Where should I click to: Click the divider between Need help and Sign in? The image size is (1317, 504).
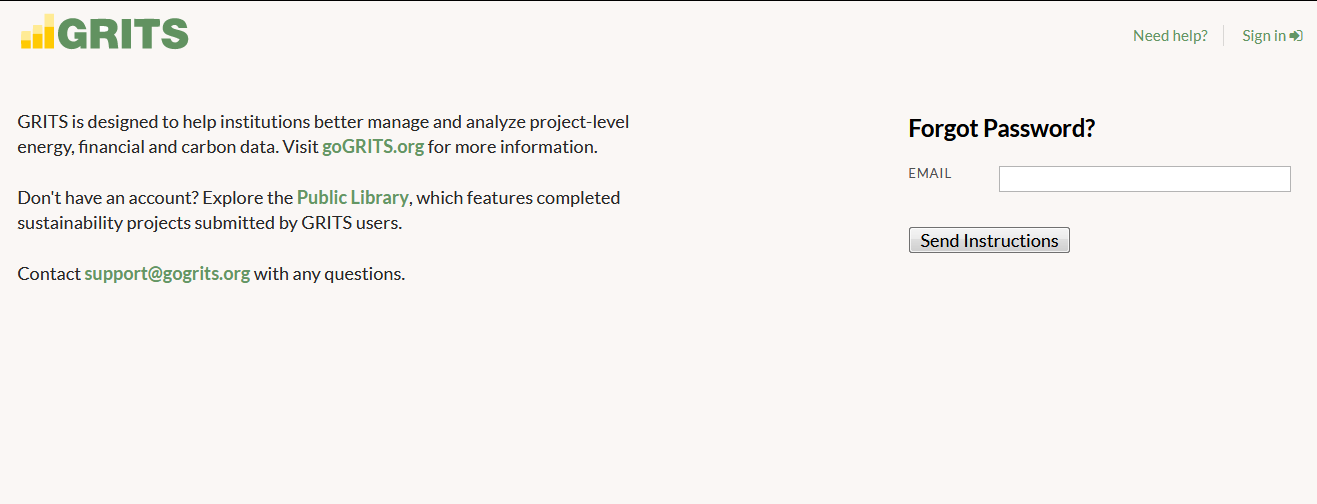1224,36
